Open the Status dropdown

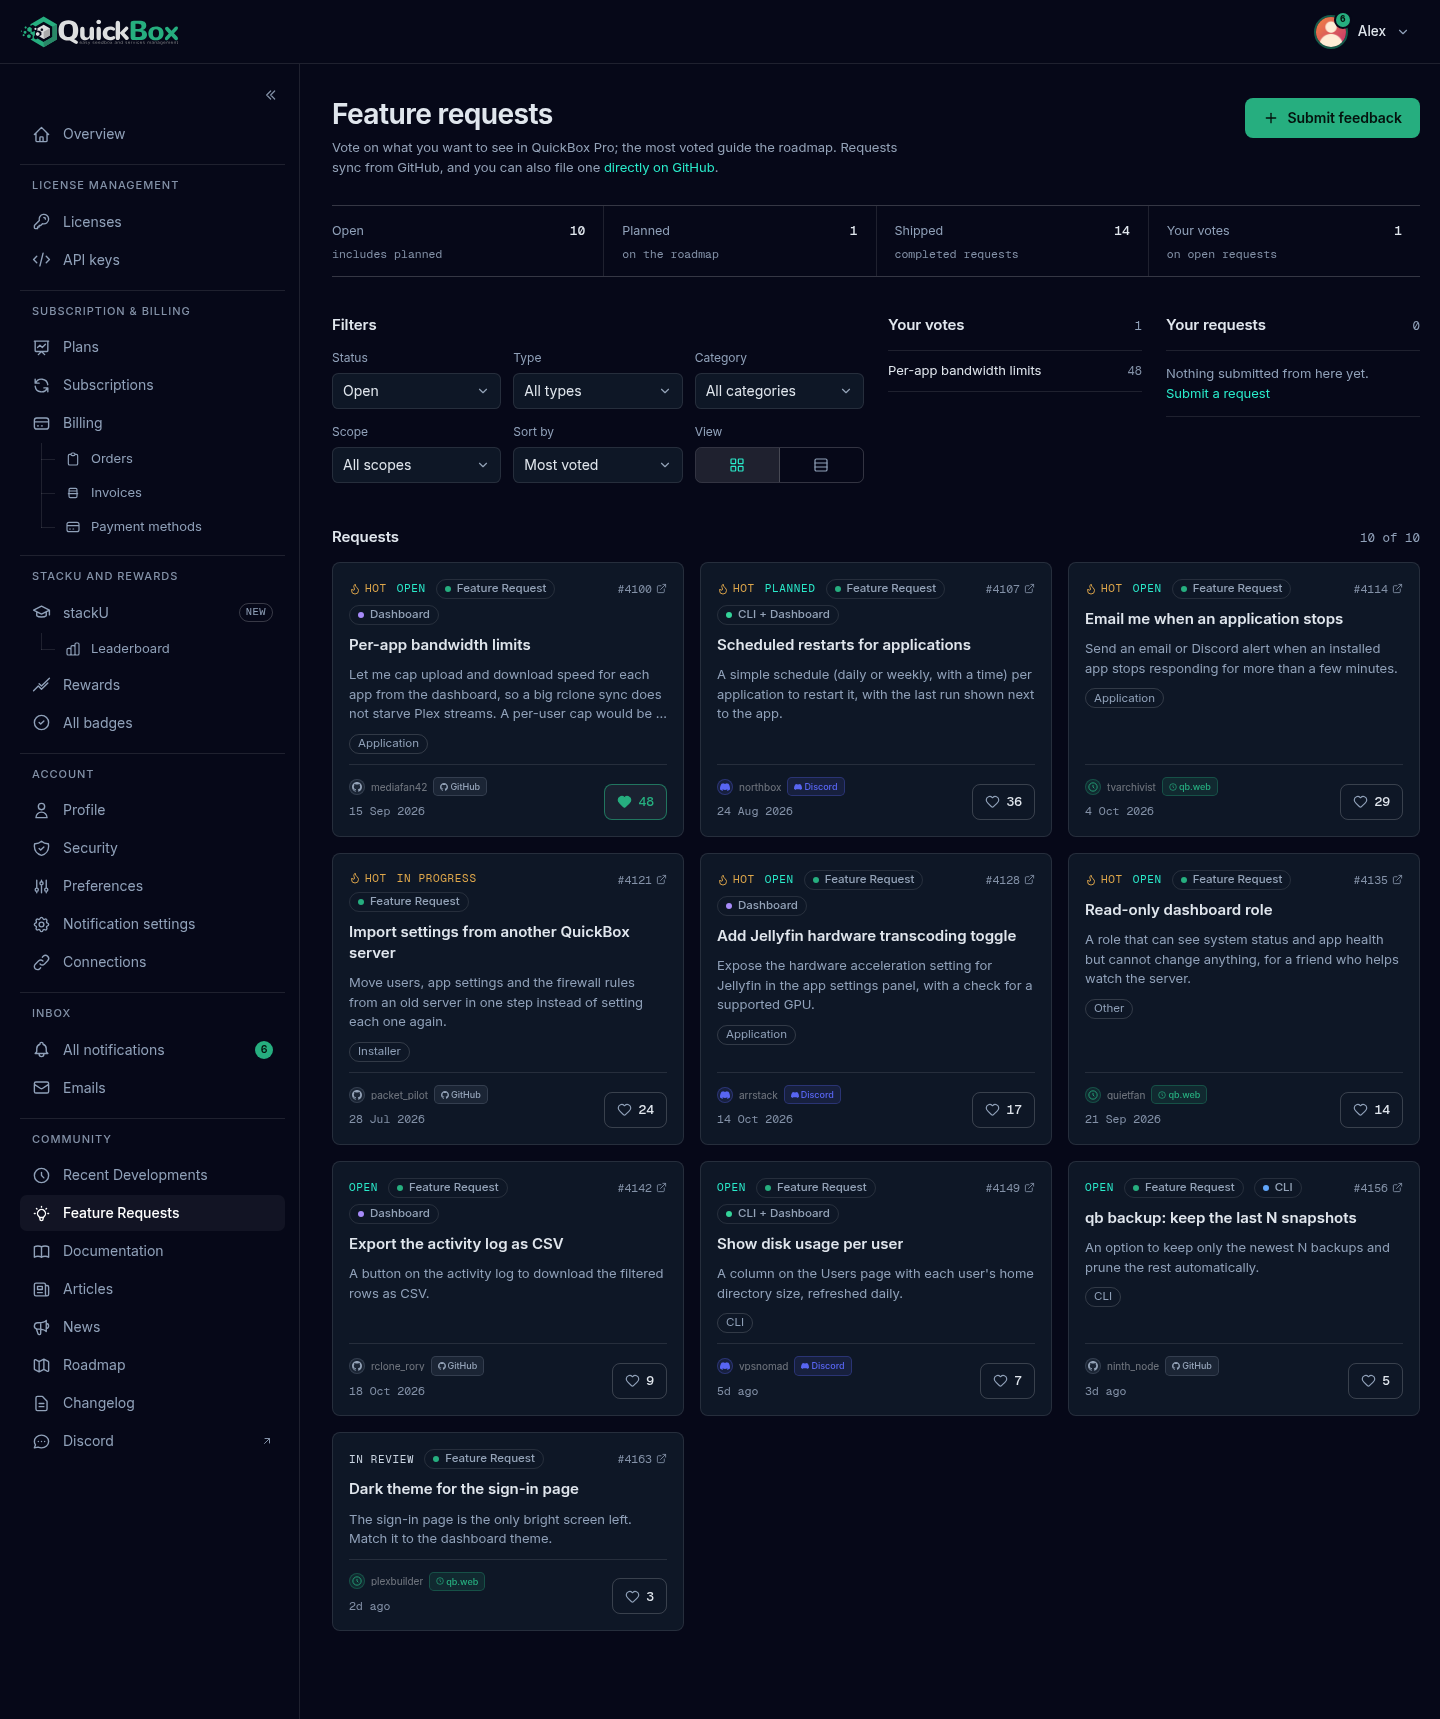416,391
